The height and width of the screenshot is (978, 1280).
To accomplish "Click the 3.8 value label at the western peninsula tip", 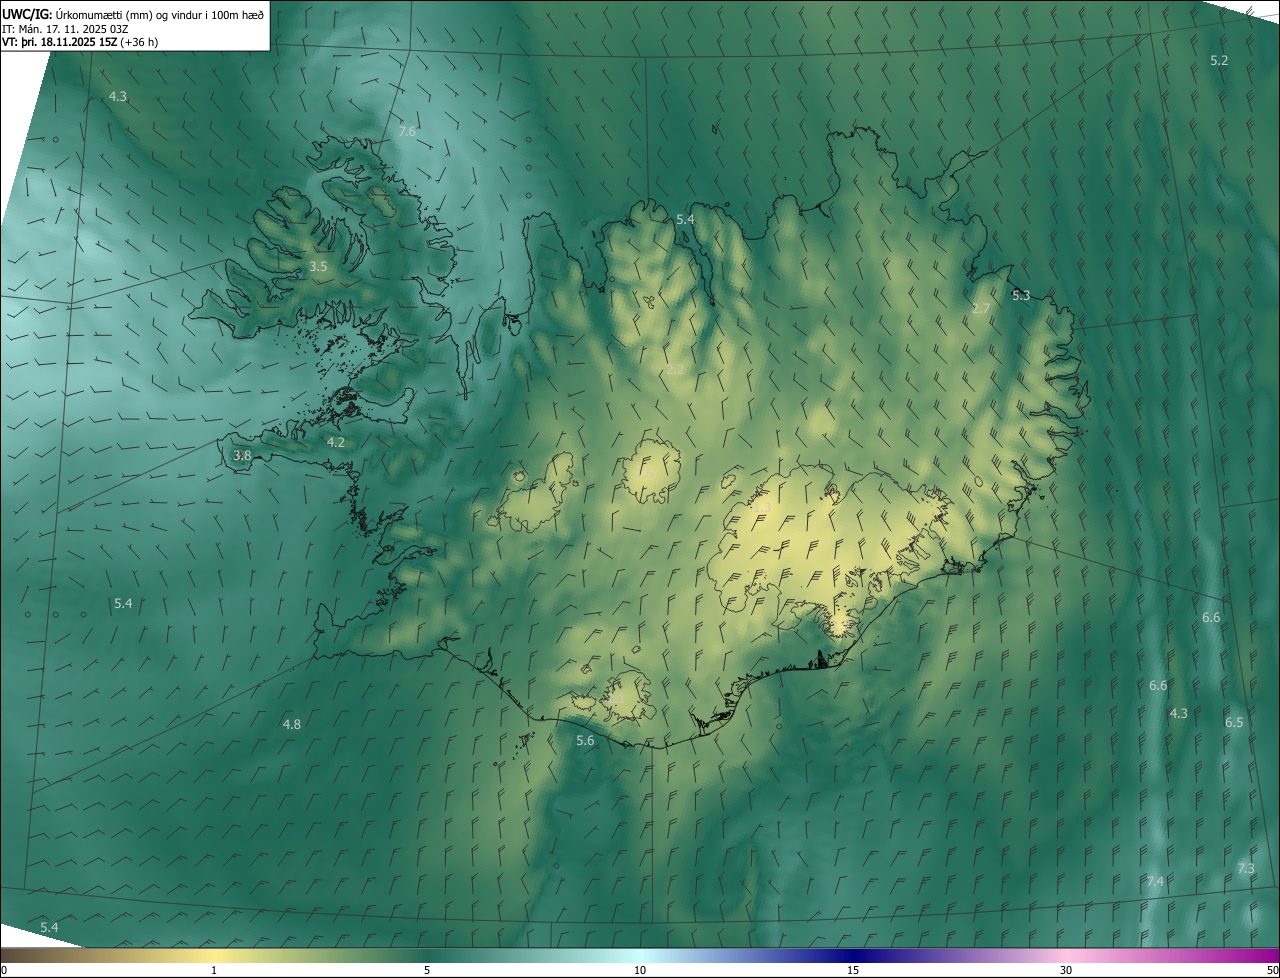I will coord(242,455).
